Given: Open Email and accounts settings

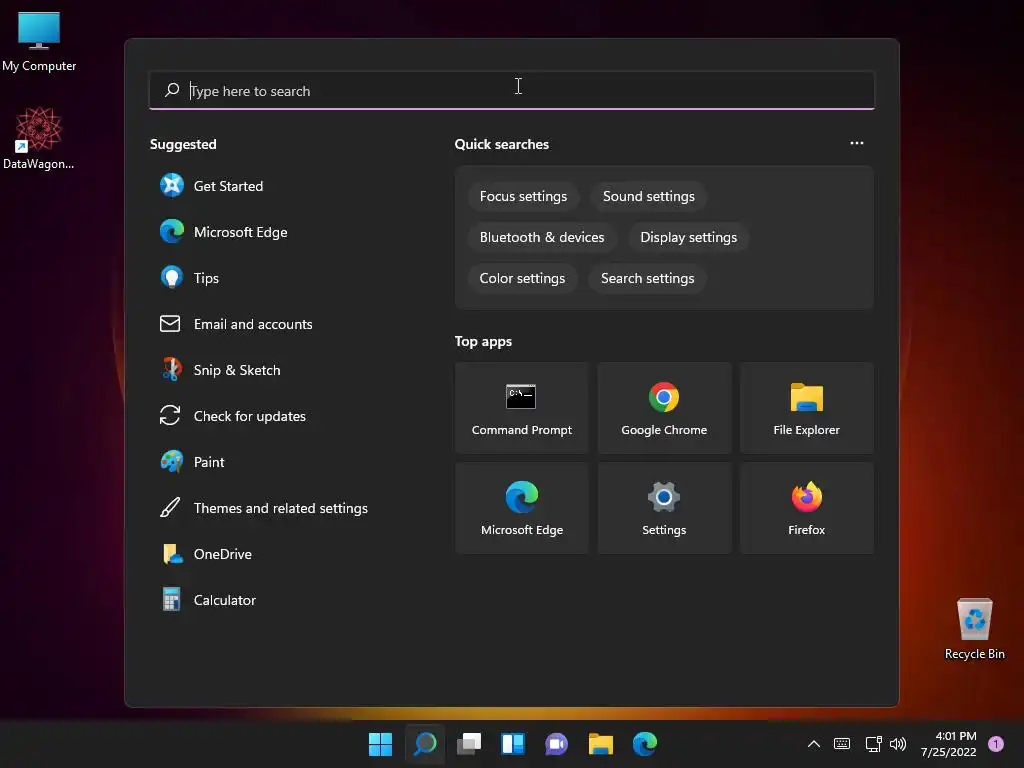Looking at the screenshot, I should (236, 324).
